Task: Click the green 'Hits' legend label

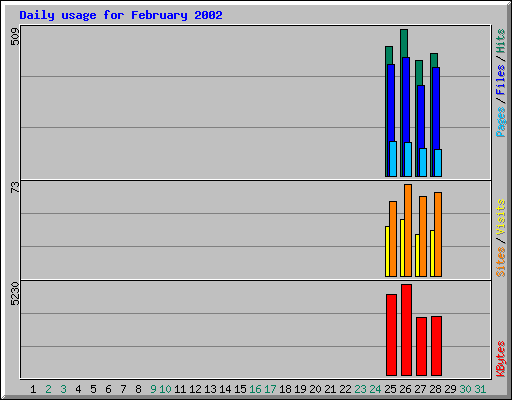Action: click(501, 41)
